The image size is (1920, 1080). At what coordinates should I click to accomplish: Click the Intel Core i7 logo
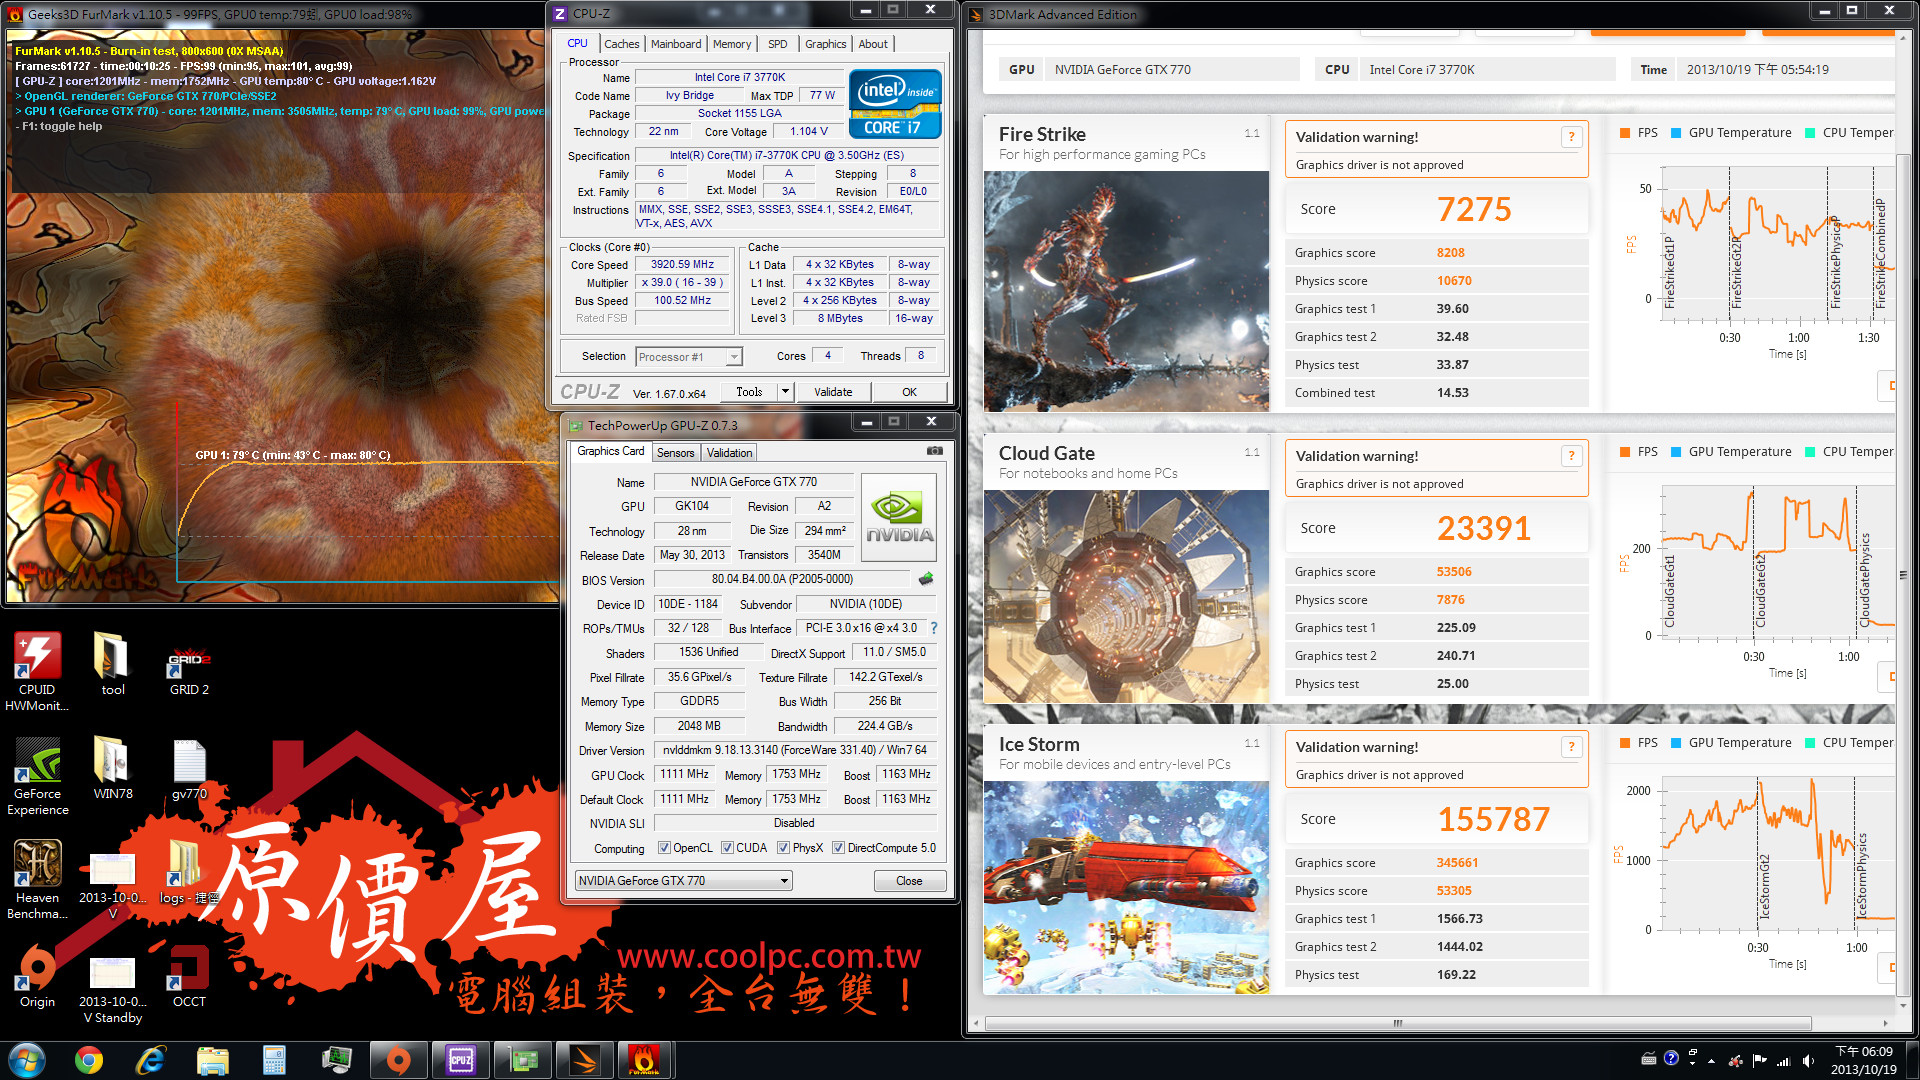895,103
